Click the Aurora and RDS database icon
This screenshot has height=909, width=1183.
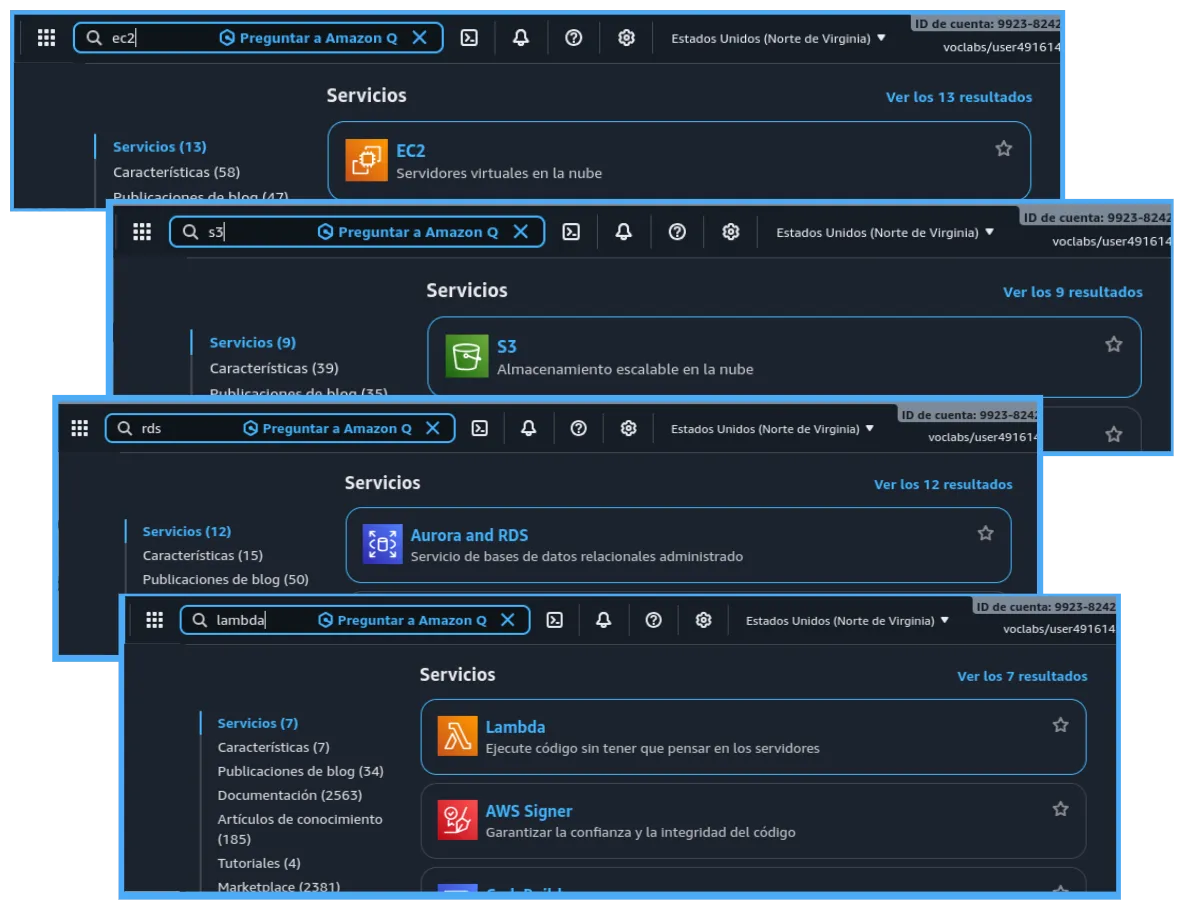coord(380,545)
